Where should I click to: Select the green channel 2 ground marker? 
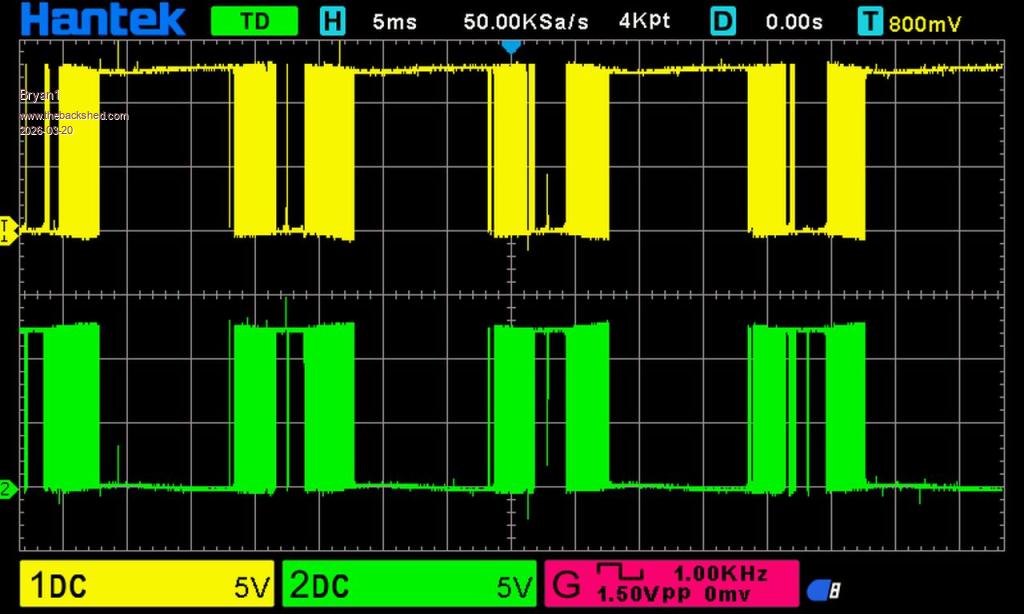8,489
